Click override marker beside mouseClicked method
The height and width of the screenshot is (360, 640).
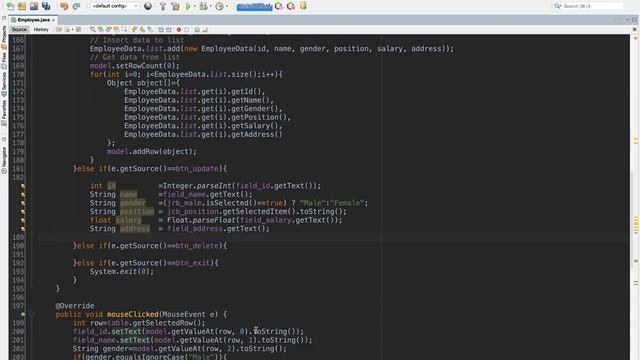(x=23, y=314)
